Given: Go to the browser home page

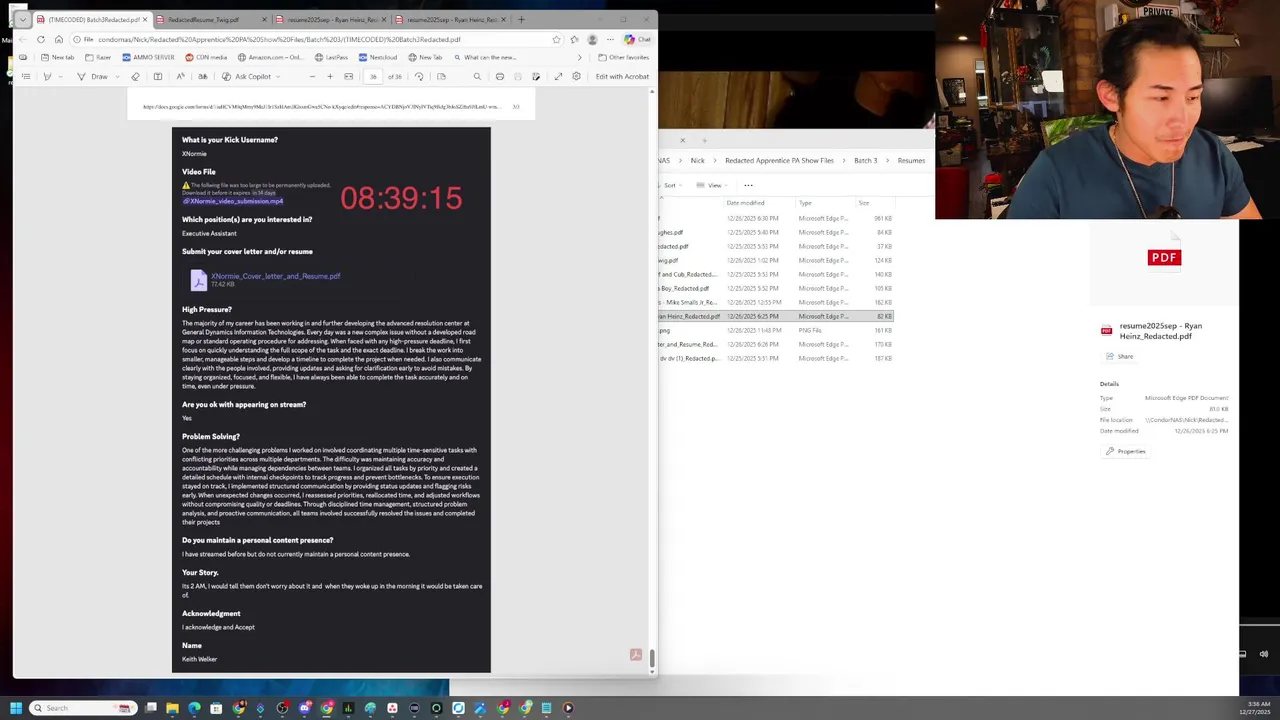Looking at the screenshot, I should 59,39.
